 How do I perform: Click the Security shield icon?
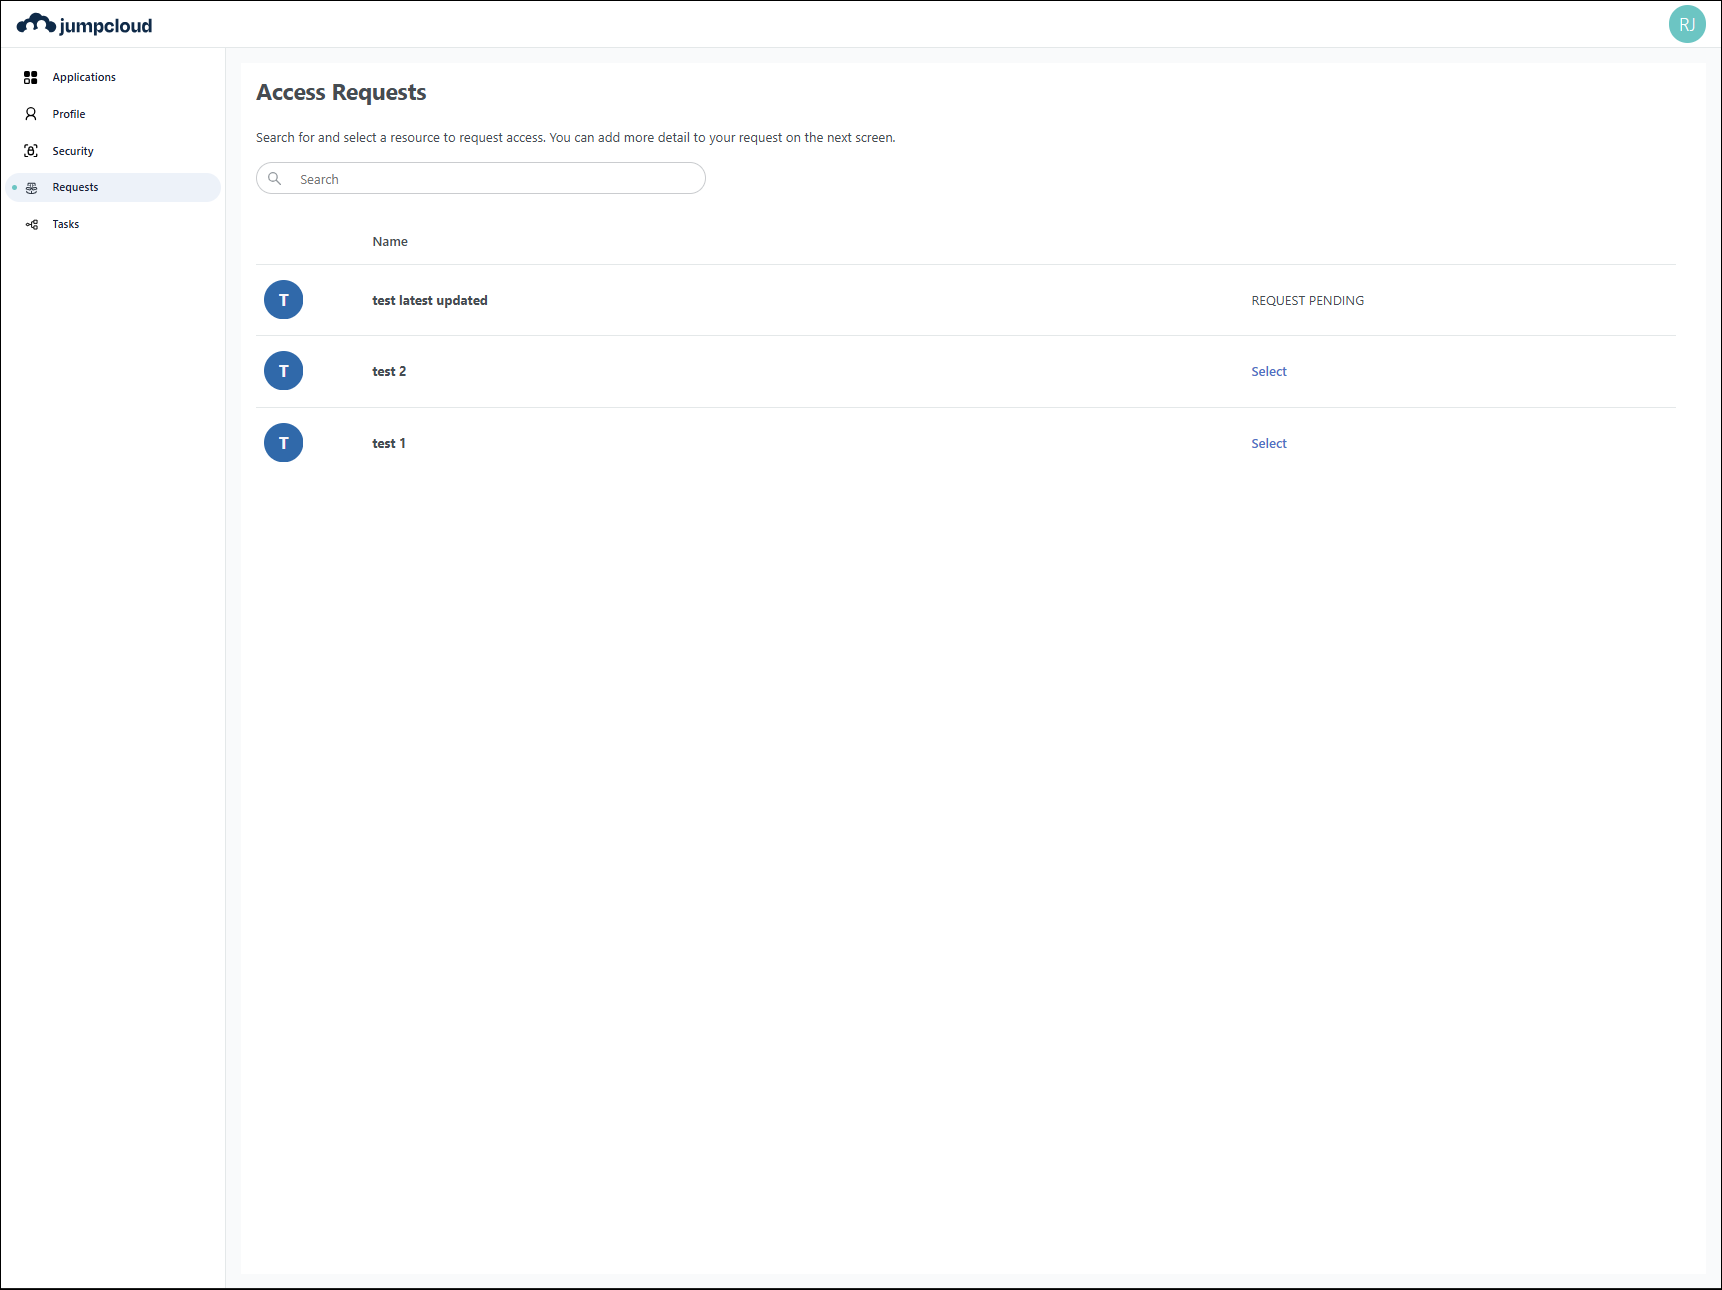[x=31, y=151]
